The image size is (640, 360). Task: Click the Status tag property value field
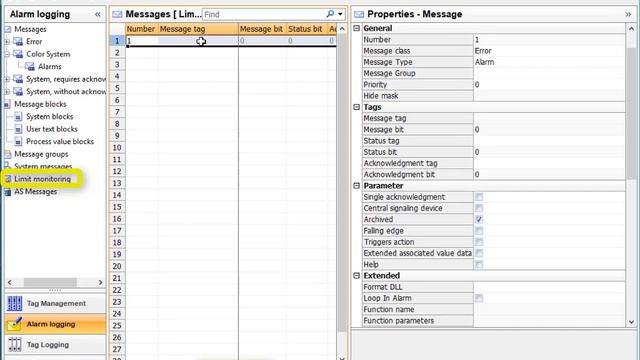click(x=549, y=141)
